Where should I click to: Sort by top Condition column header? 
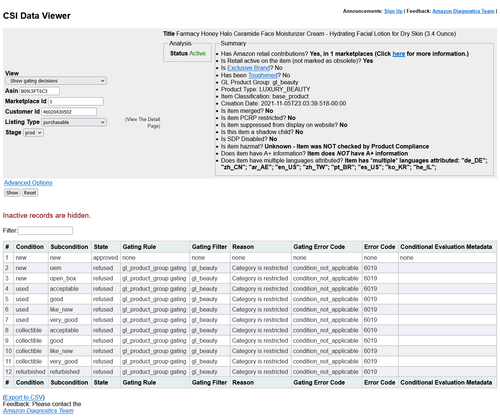(x=30, y=247)
